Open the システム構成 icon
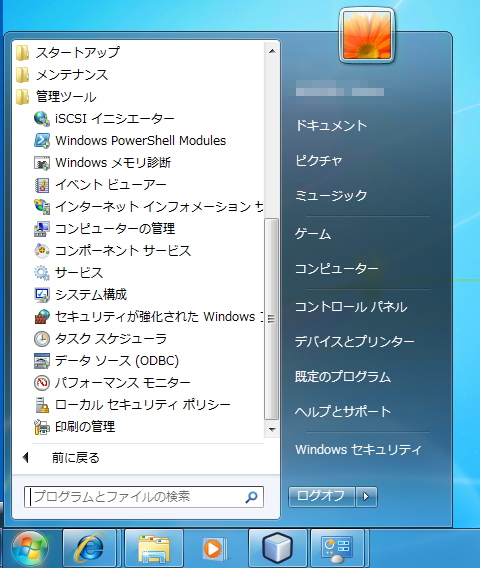Image resolution: width=480 pixels, height=568 pixels. tap(42, 295)
